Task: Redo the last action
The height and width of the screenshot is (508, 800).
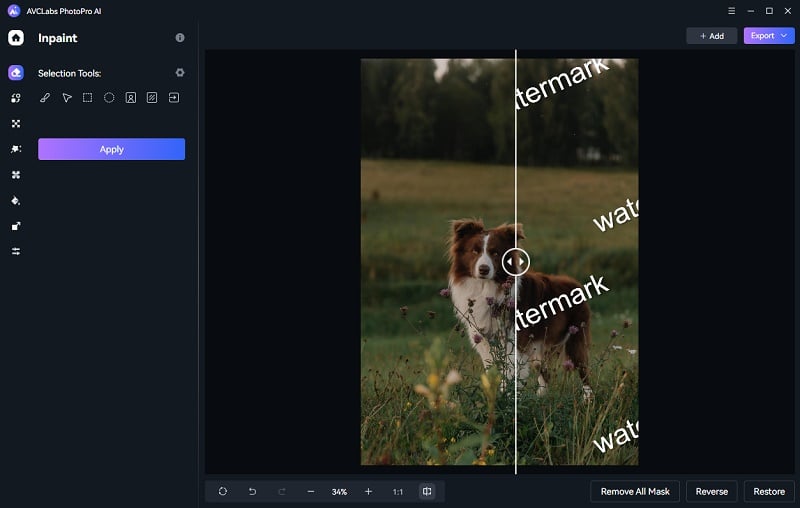Action: [x=282, y=491]
